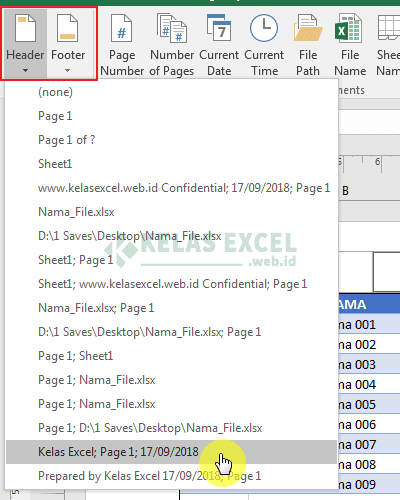This screenshot has height=500, width=400.
Task: Insert Number of Pages element
Action: pos(172,45)
